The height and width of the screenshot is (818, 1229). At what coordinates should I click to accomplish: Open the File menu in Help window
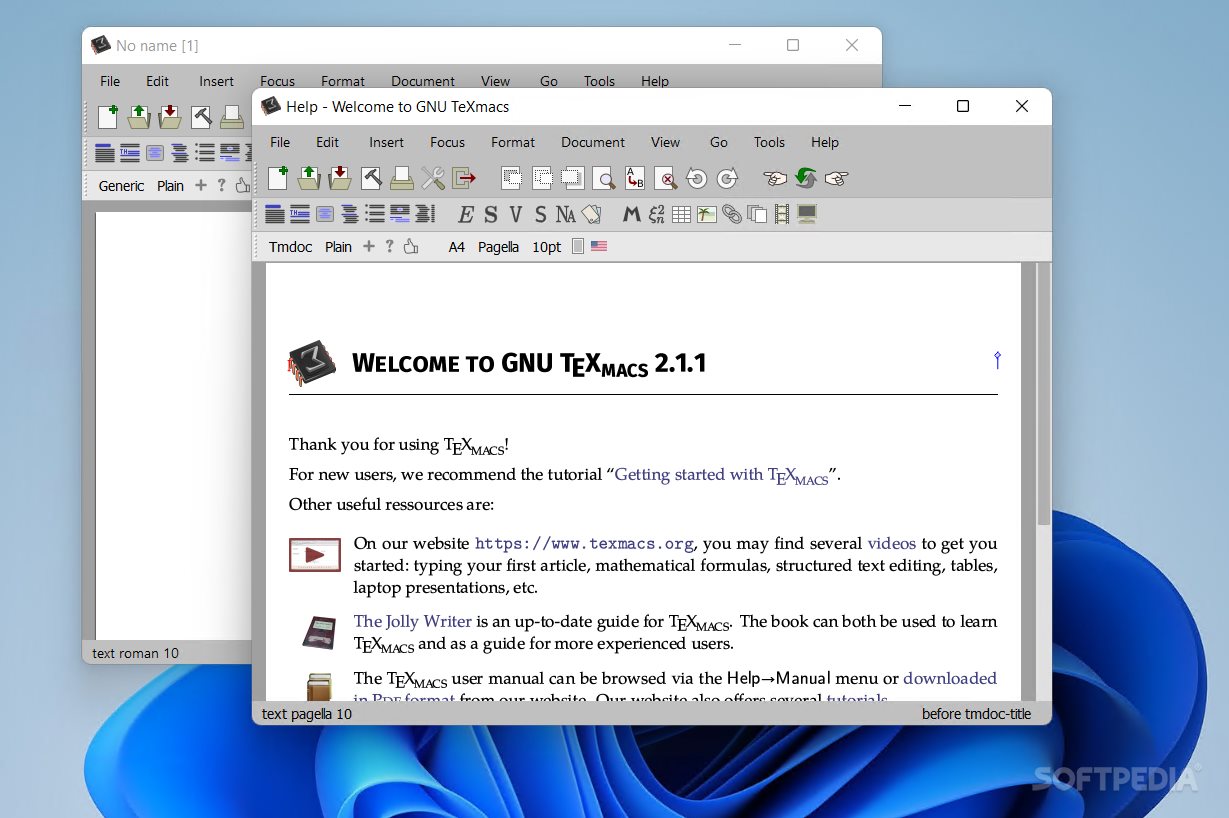[280, 142]
